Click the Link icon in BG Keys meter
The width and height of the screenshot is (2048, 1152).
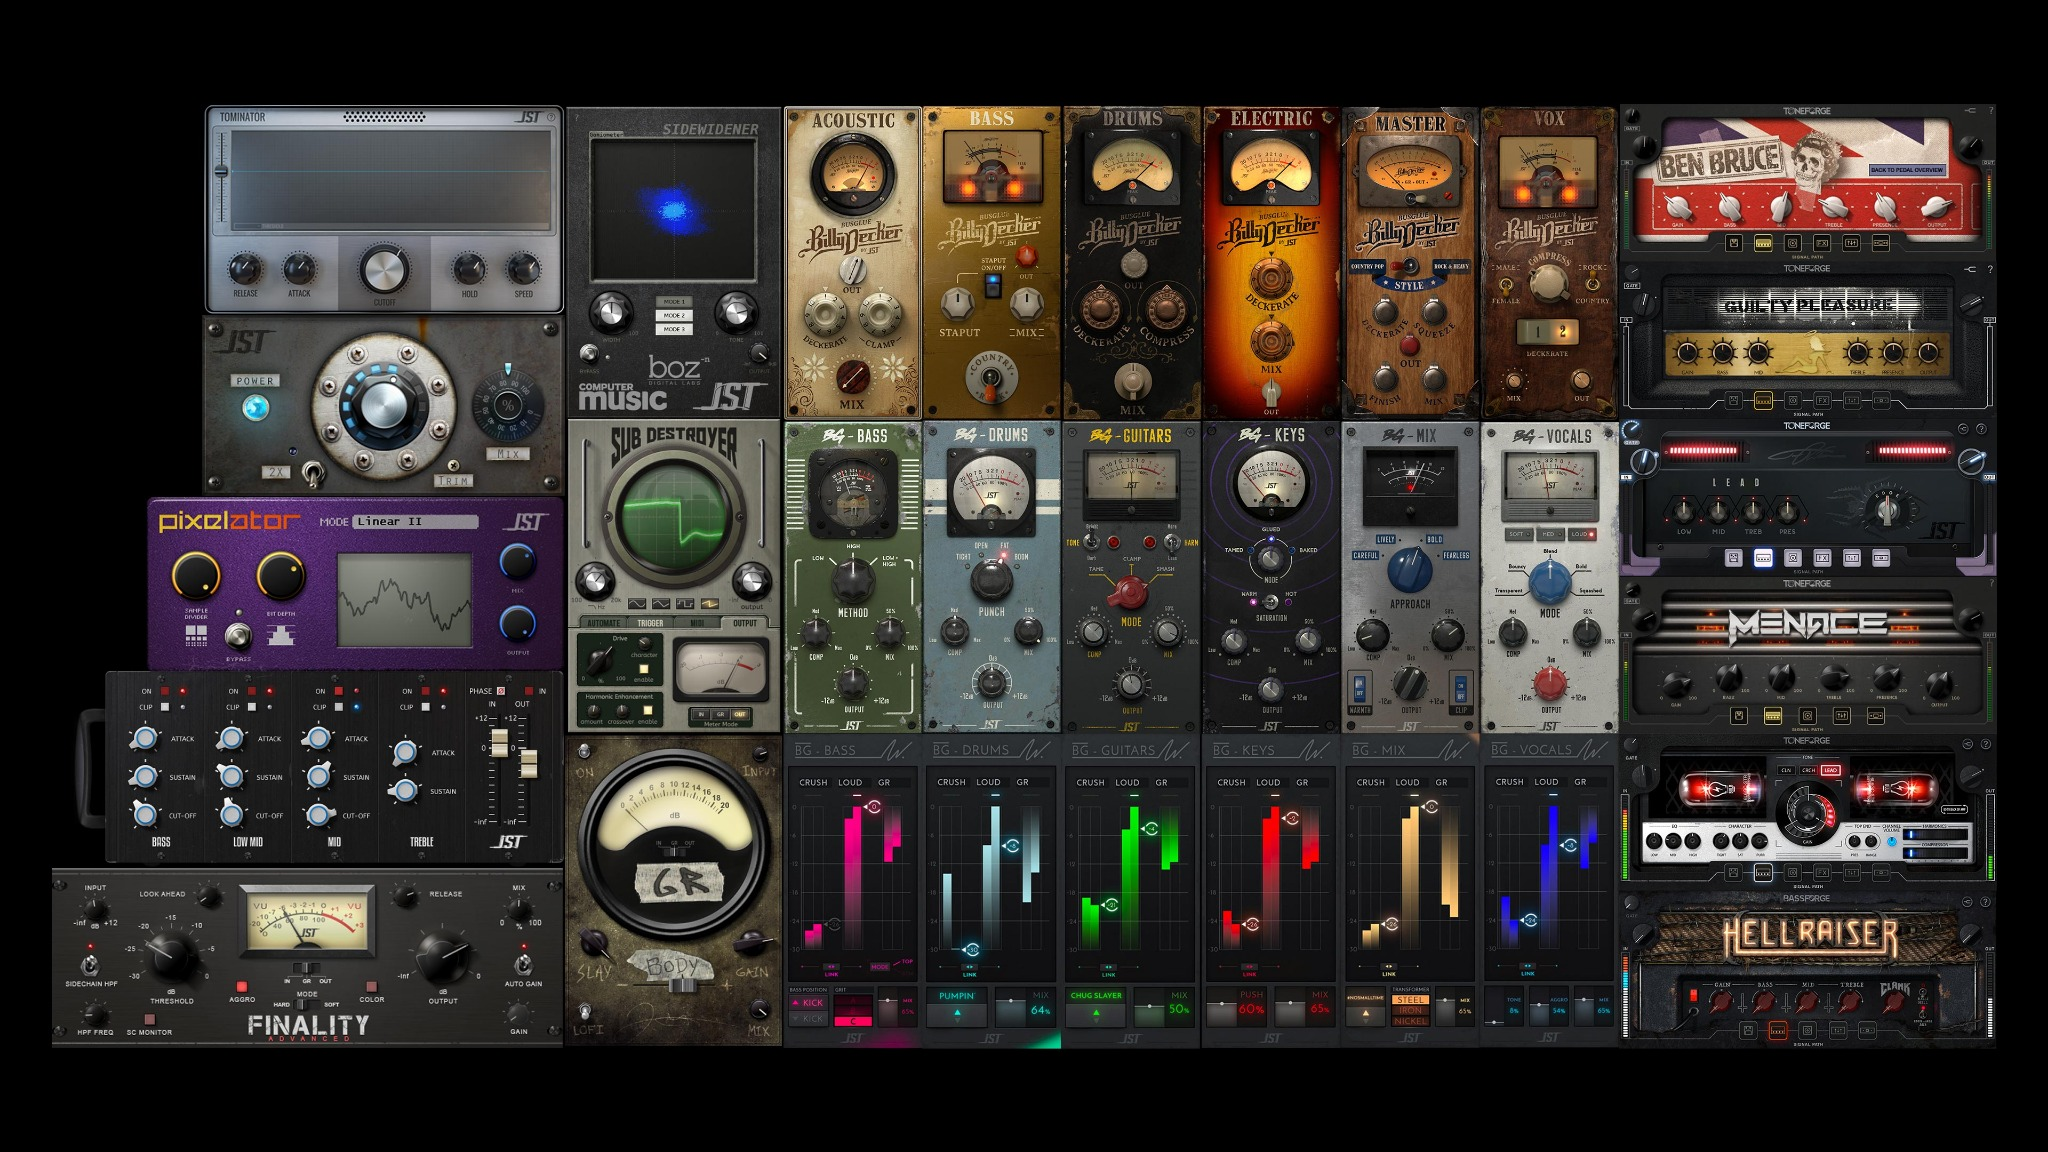click(1249, 968)
